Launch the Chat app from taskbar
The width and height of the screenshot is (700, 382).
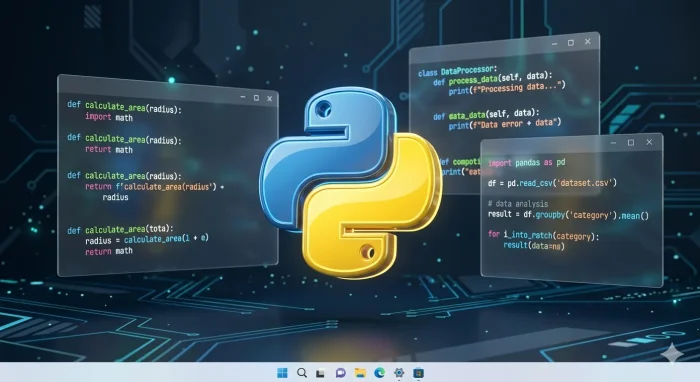(341, 373)
